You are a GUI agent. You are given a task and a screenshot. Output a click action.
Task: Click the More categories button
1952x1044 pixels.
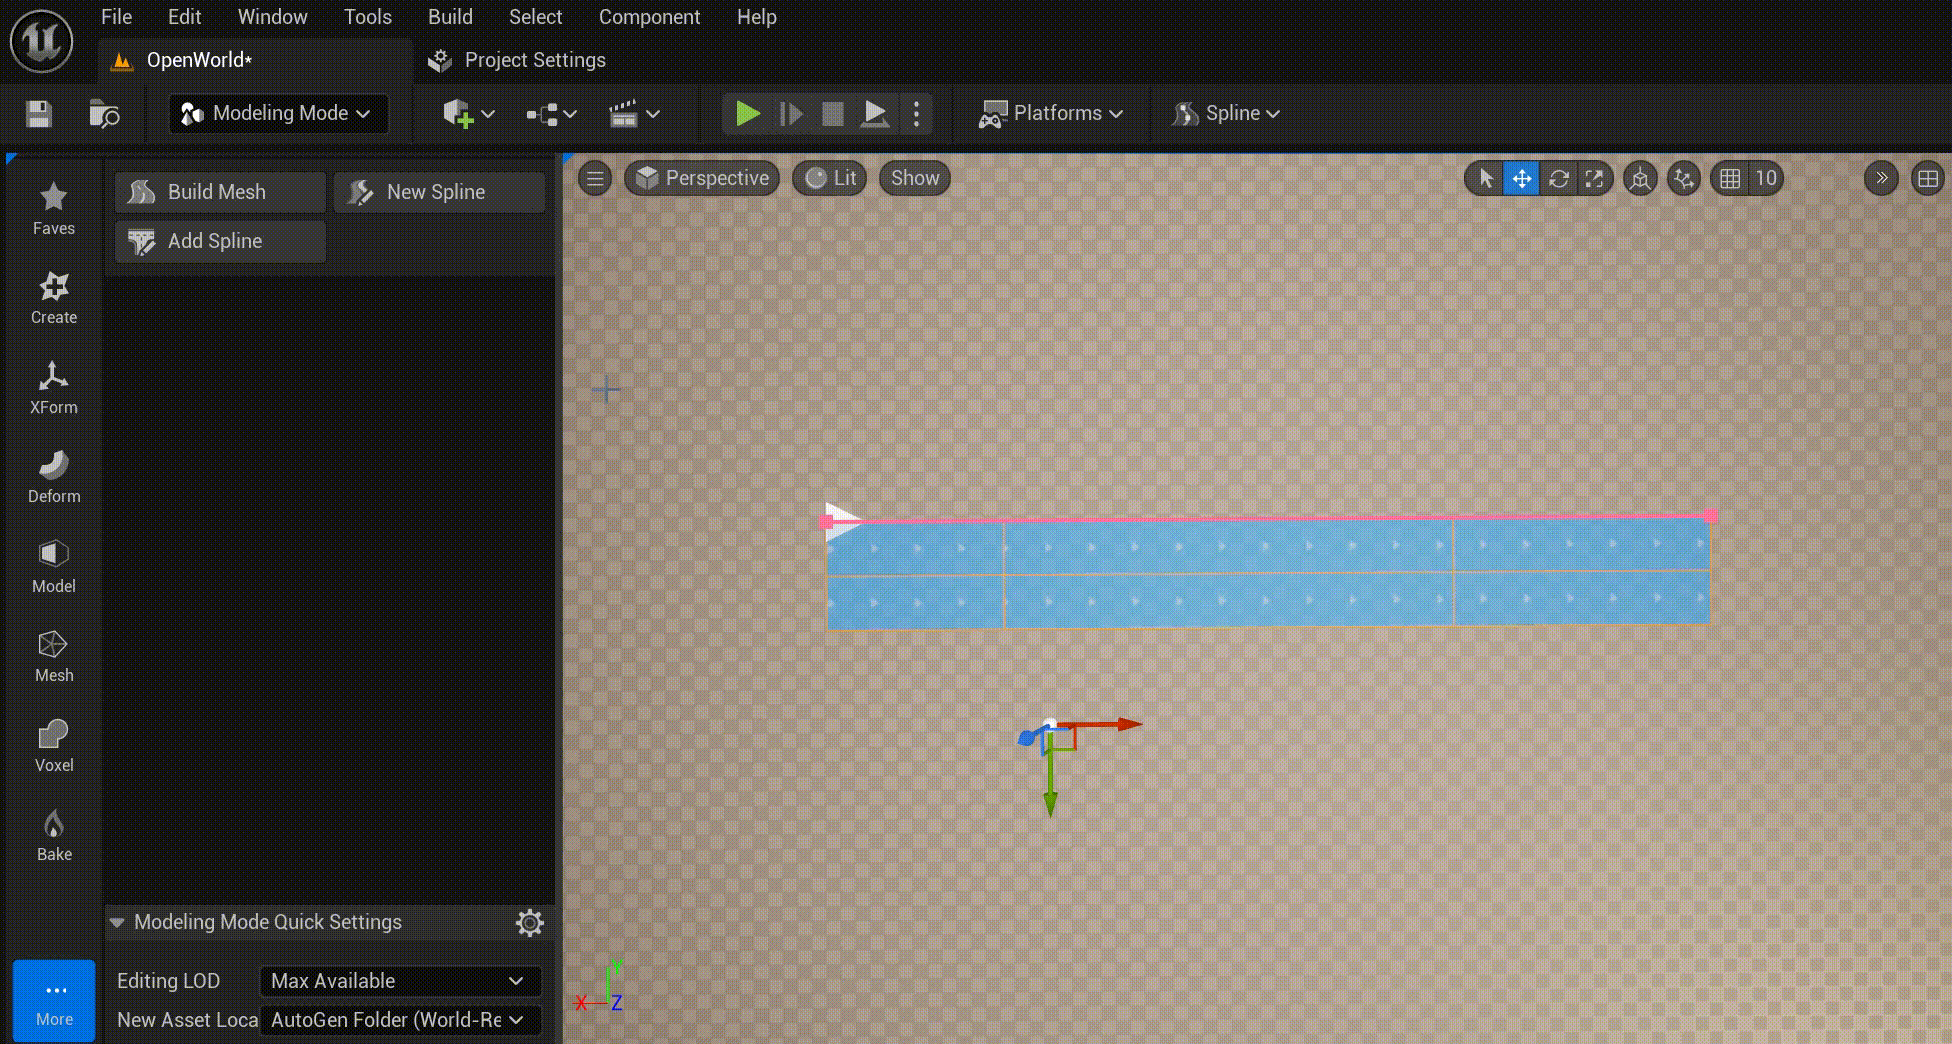pyautogui.click(x=54, y=1000)
